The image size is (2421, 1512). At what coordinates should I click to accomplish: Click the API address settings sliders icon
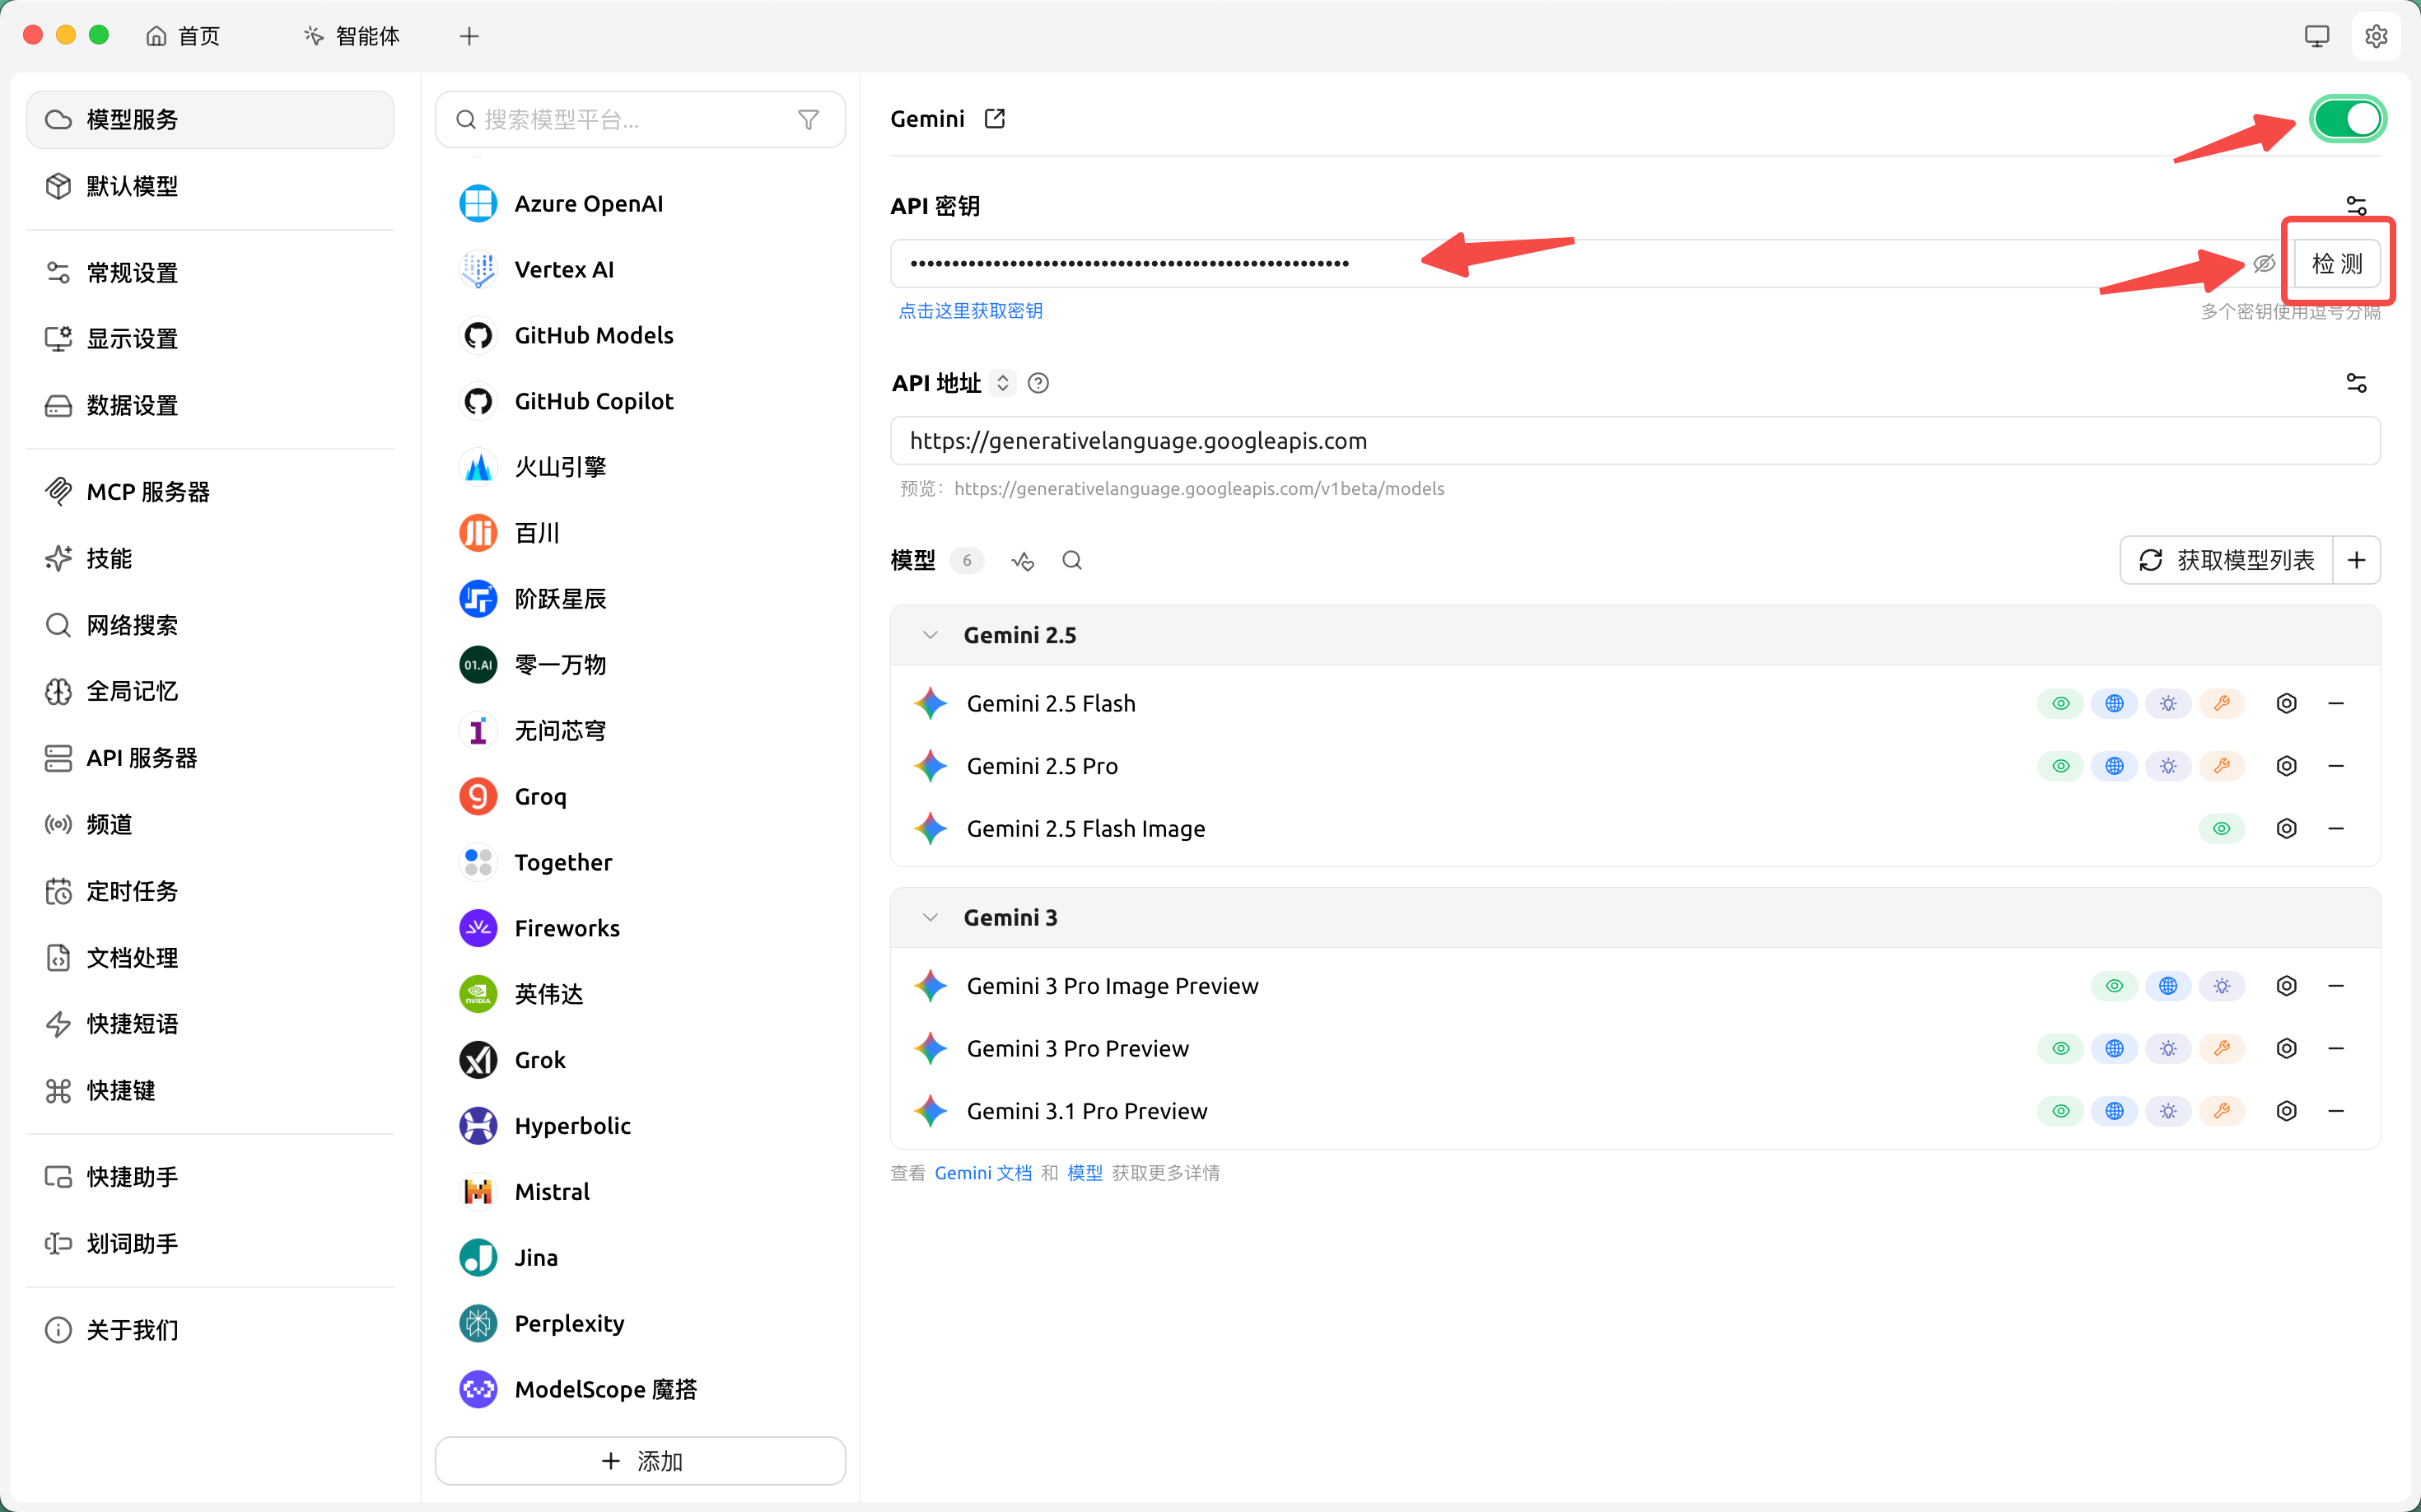point(2356,383)
